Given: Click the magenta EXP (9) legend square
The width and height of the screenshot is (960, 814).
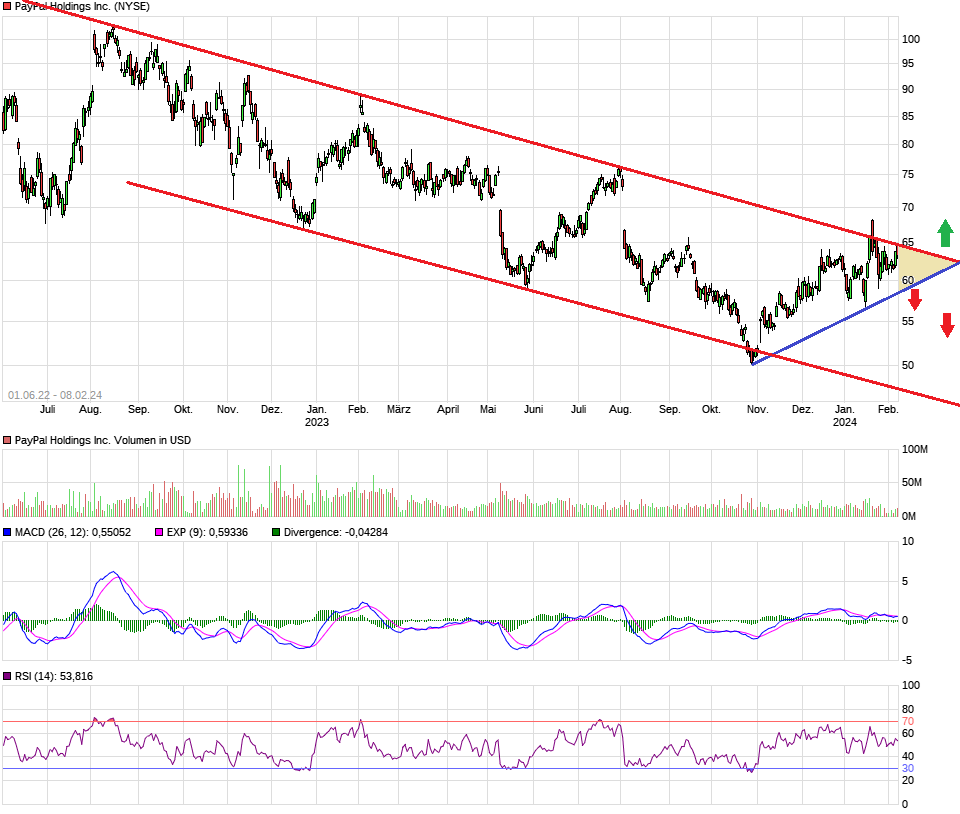Looking at the screenshot, I should click(x=159, y=532).
